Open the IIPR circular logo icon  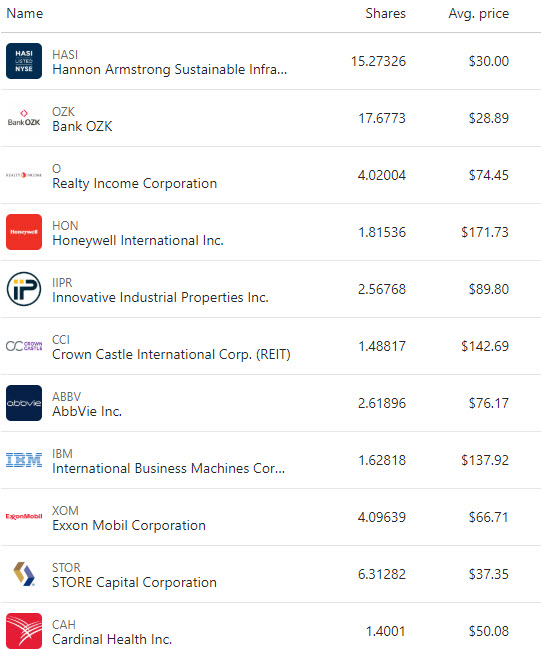[24, 289]
